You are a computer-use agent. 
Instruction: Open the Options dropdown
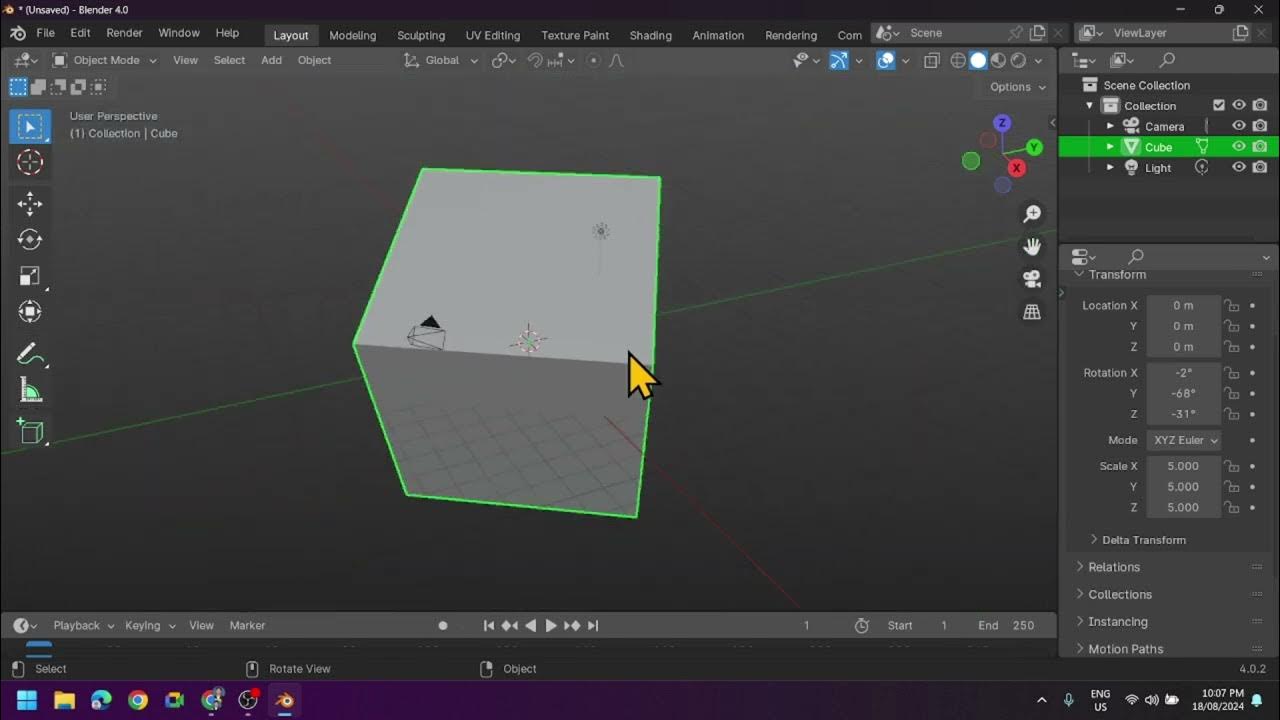pyautogui.click(x=1018, y=87)
